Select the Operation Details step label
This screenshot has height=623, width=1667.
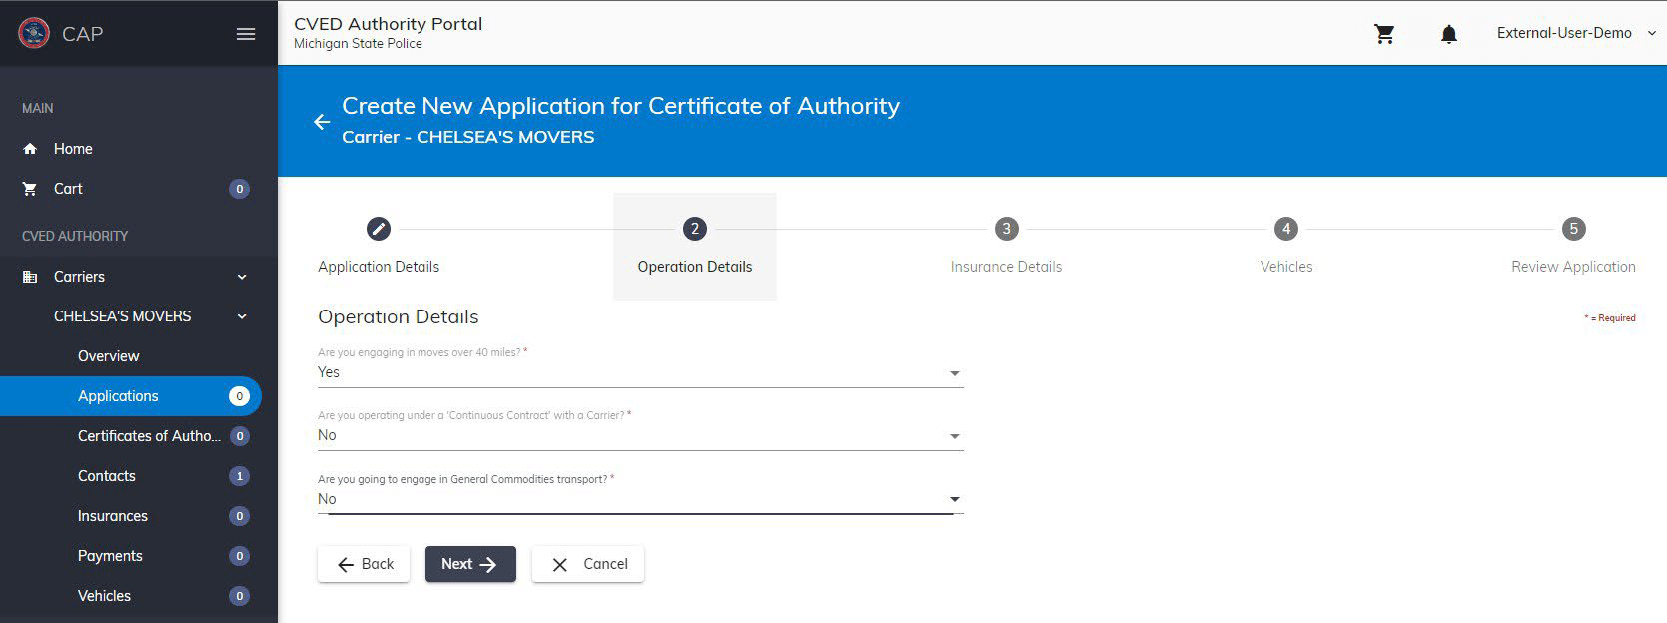695,267
